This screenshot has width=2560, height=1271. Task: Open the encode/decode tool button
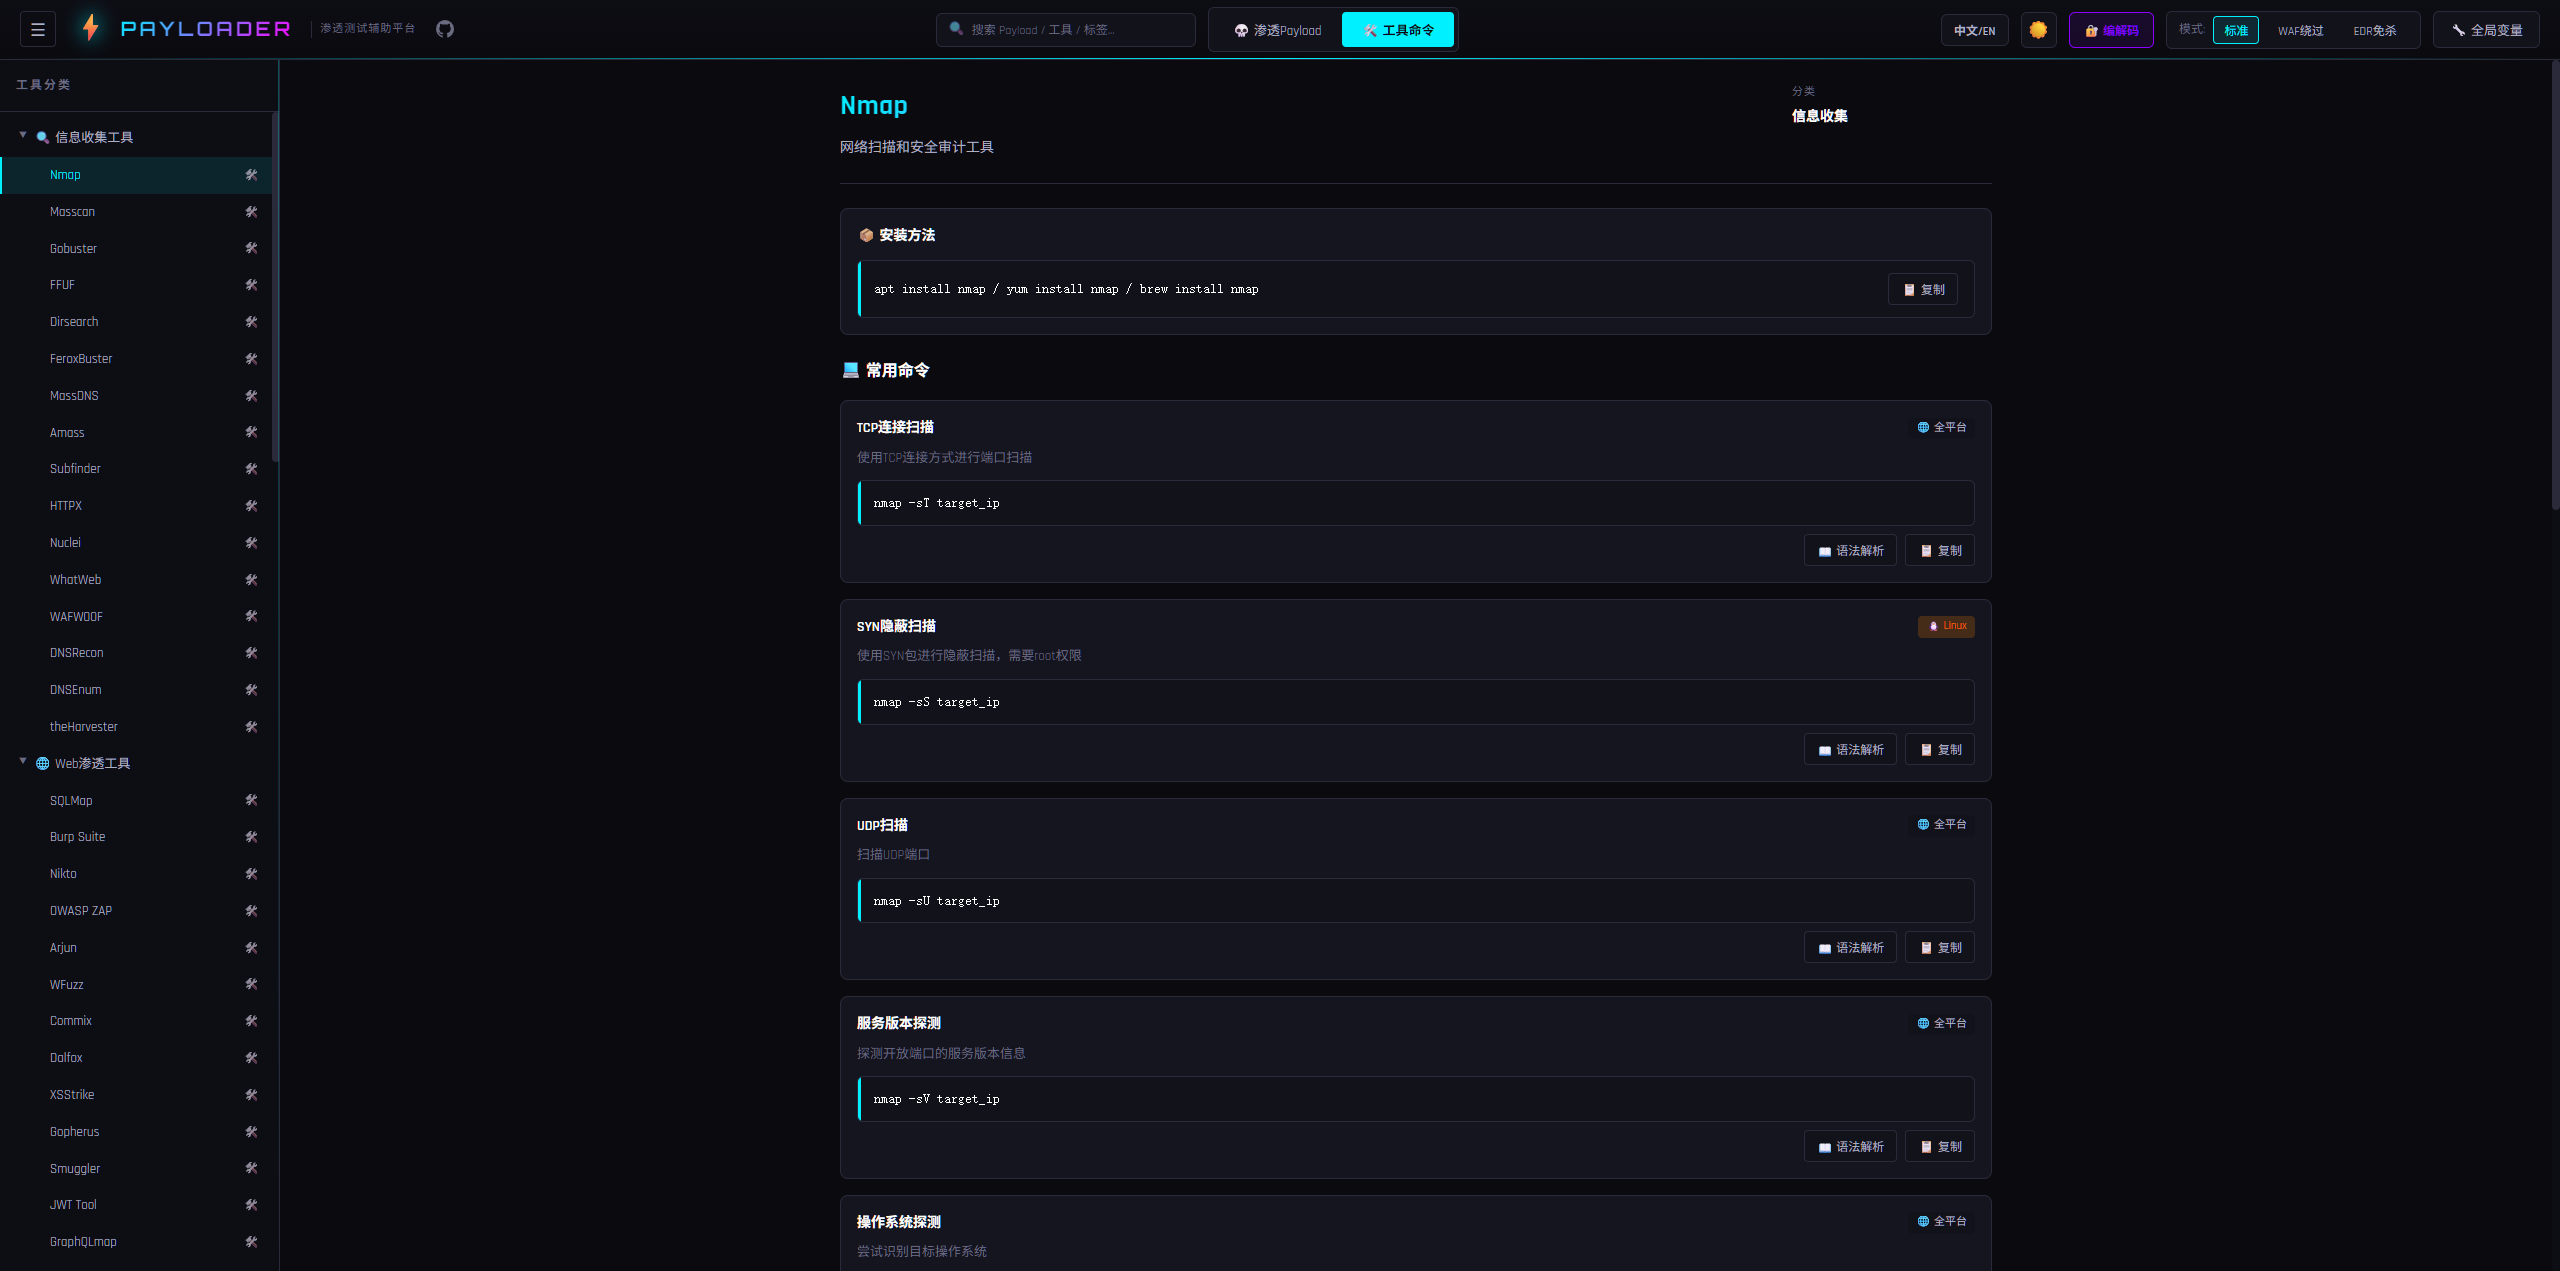(x=2111, y=30)
